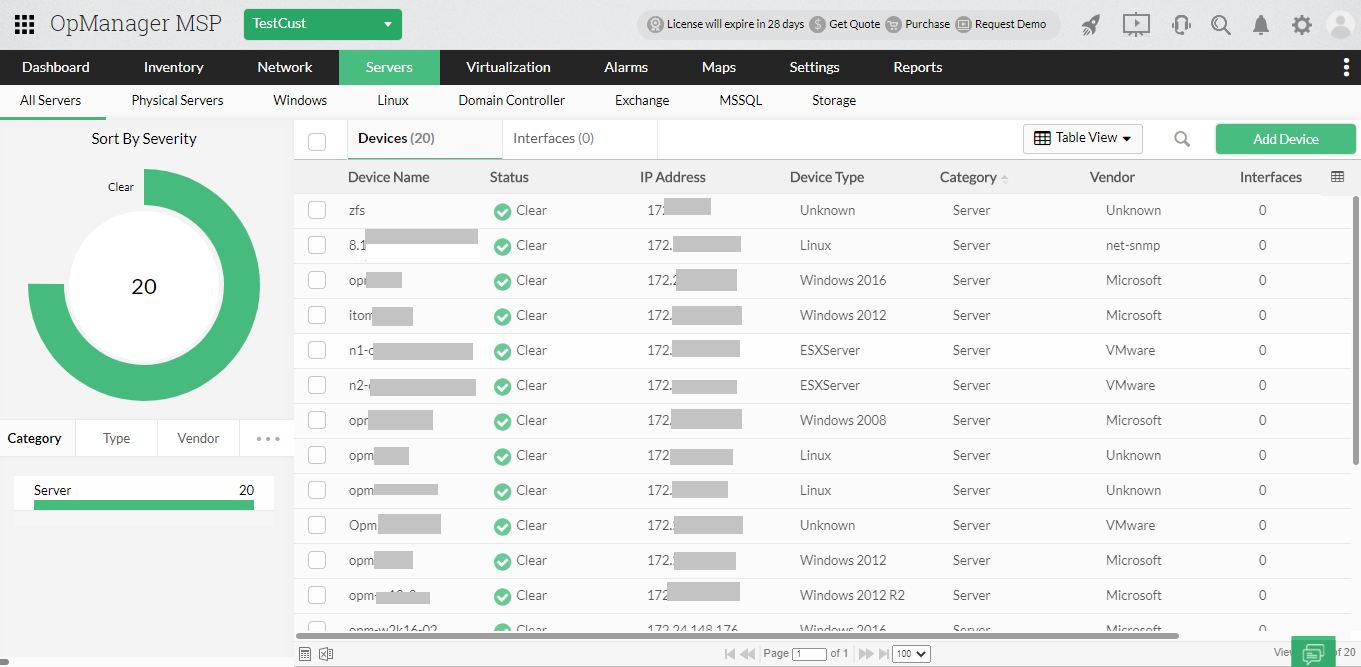
Task: Go to previous page arrow
Action: click(747, 654)
